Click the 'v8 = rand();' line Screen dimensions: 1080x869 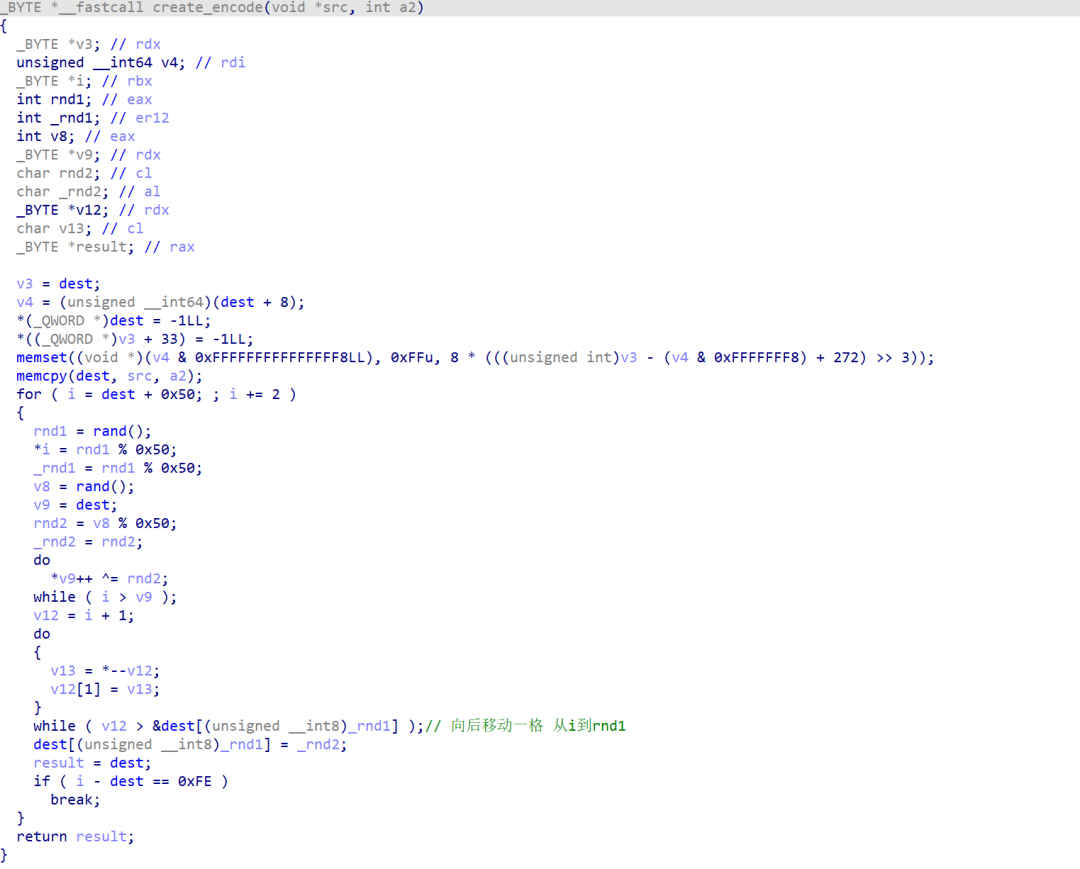[84, 487]
